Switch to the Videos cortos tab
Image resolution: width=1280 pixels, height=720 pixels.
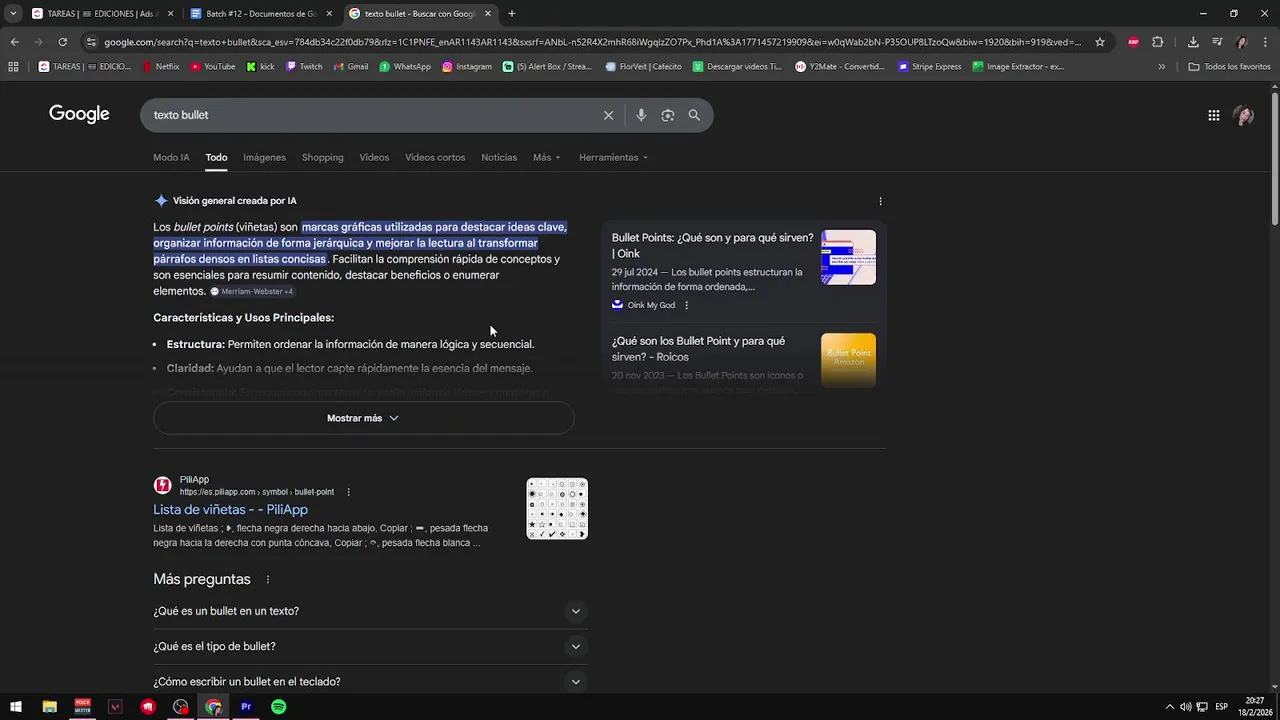[435, 158]
